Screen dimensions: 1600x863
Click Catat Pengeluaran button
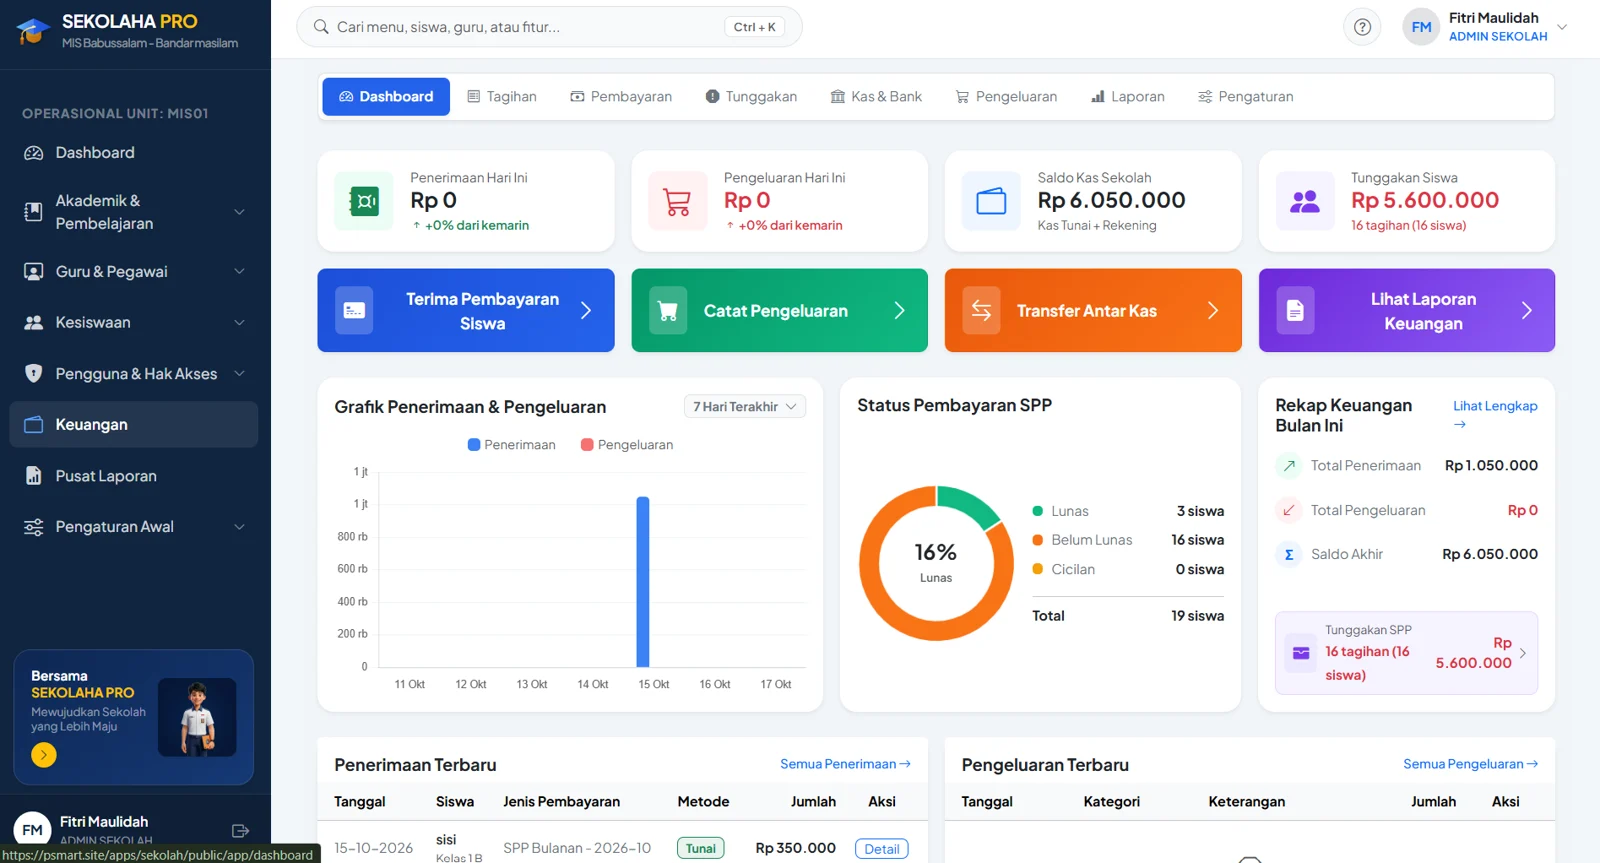coord(780,310)
